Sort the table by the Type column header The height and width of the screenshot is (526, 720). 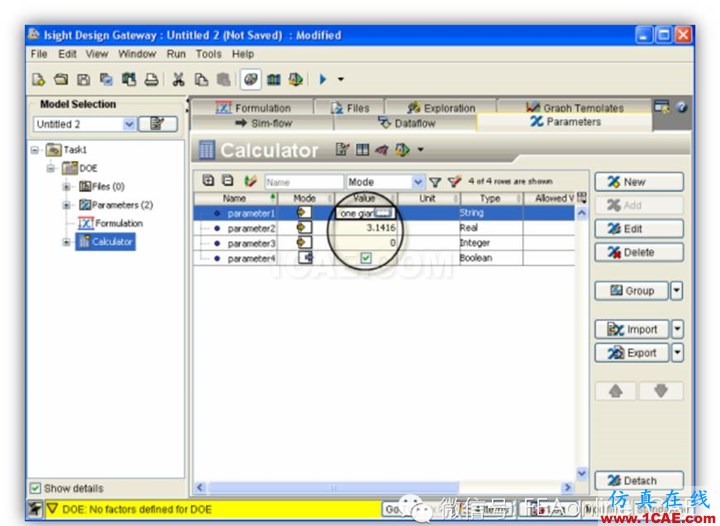tap(490, 198)
